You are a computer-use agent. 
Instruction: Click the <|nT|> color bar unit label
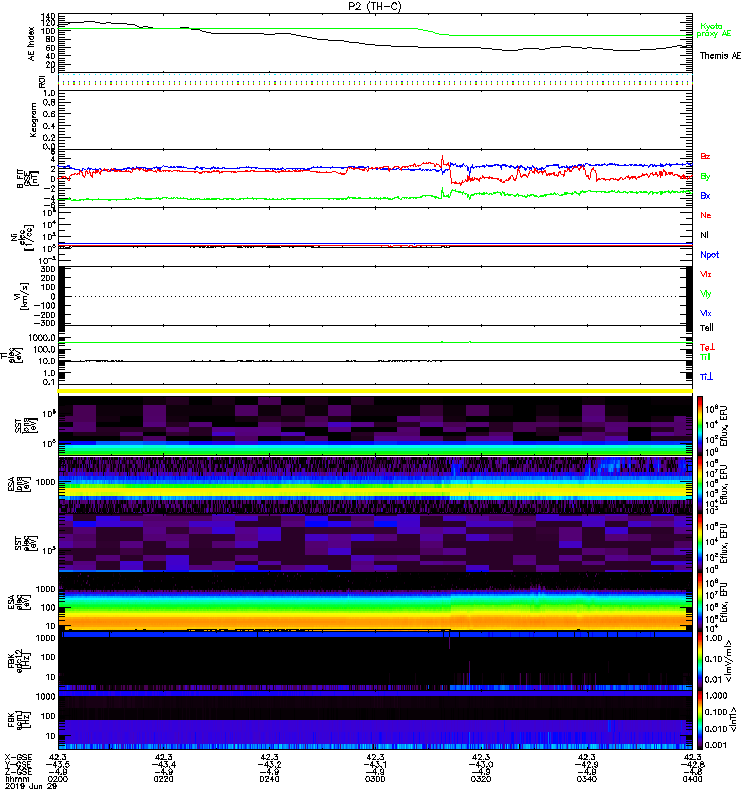[734, 720]
